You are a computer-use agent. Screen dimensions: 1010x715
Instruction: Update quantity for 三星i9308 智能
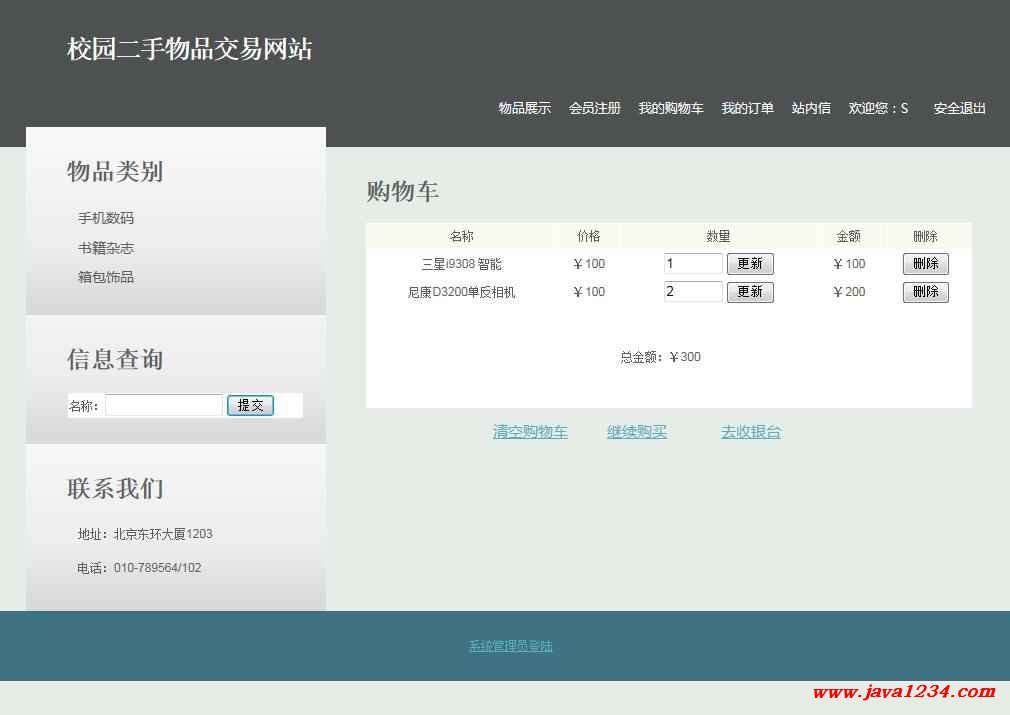[x=750, y=264]
